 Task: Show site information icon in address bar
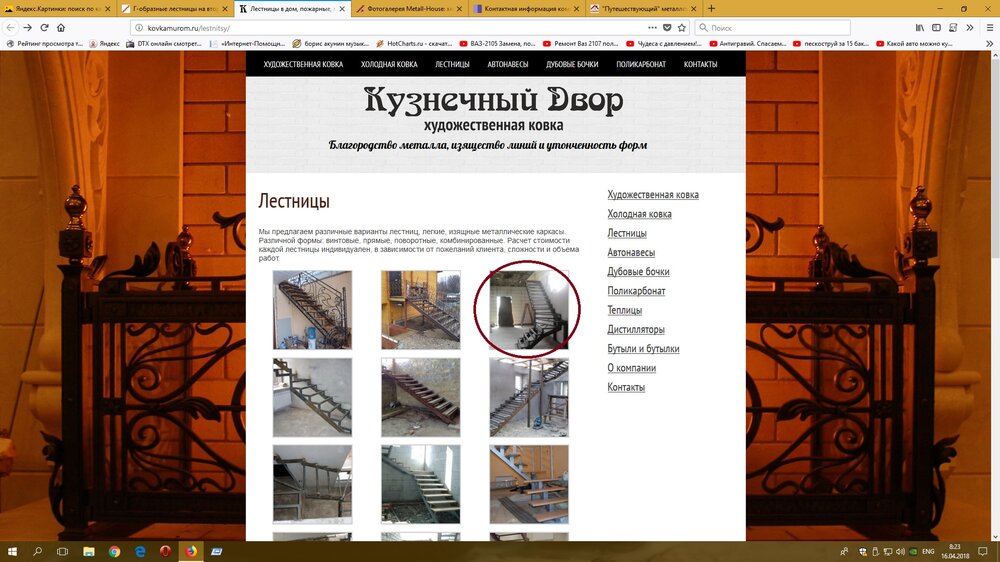(x=138, y=28)
